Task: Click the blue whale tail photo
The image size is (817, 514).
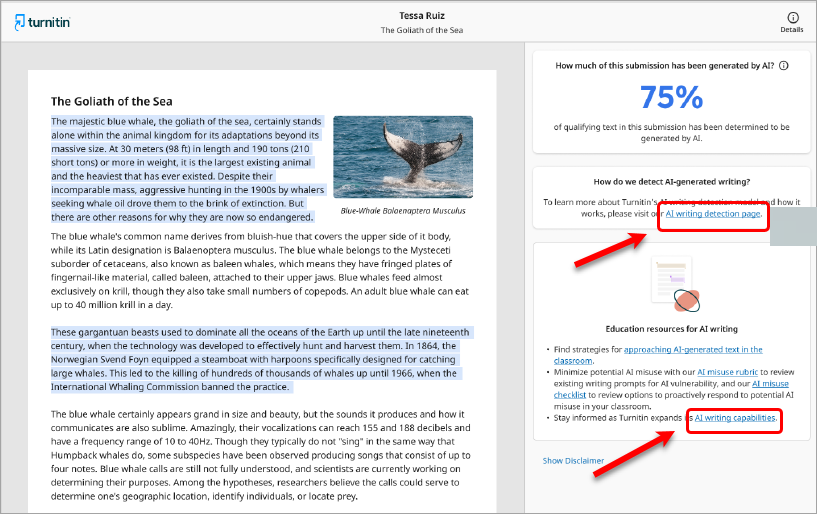Action: (x=403, y=157)
